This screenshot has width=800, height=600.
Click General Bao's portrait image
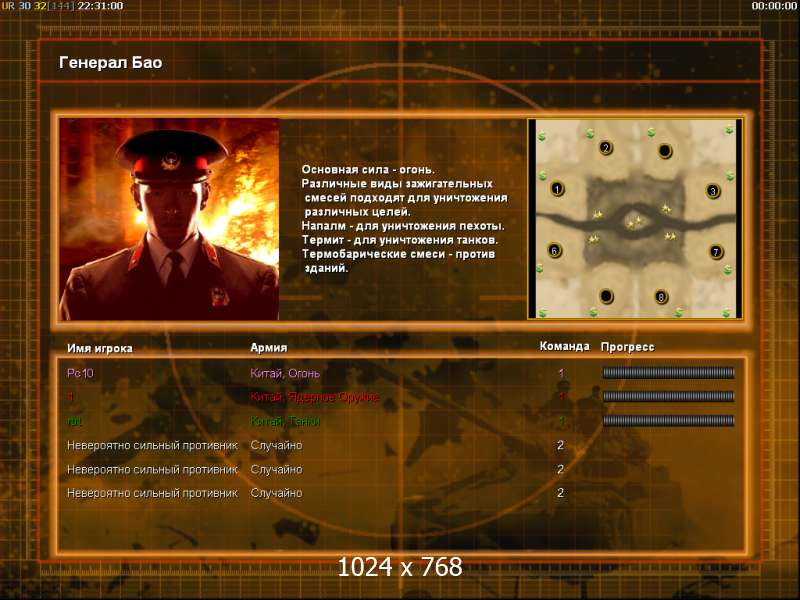coord(169,219)
